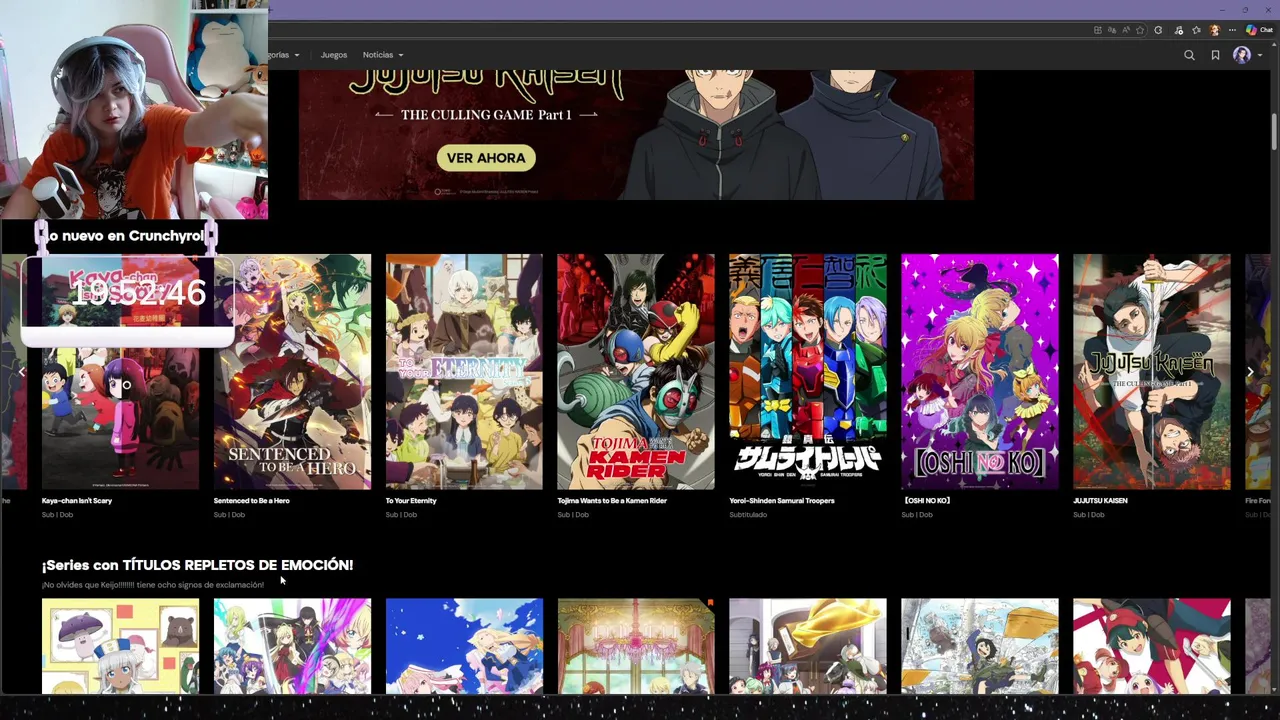Add this page to favorites with star icon
The image size is (1280, 720).
1140,30
